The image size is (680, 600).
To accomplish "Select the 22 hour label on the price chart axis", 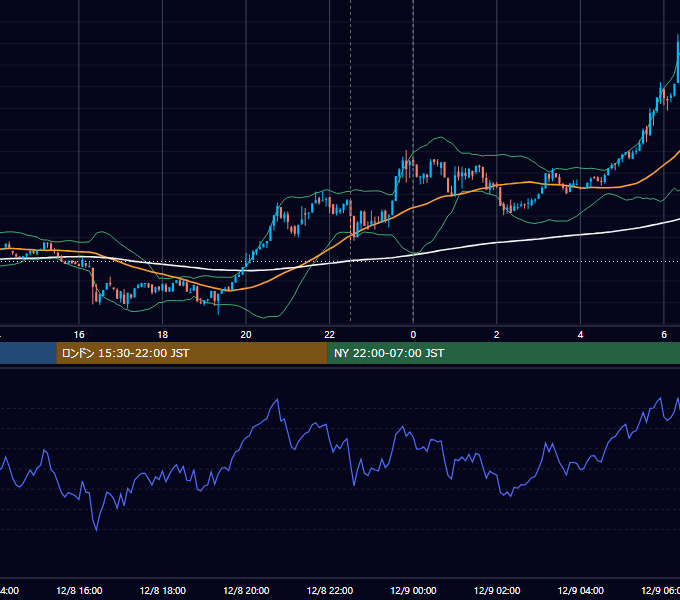I will [x=330, y=335].
